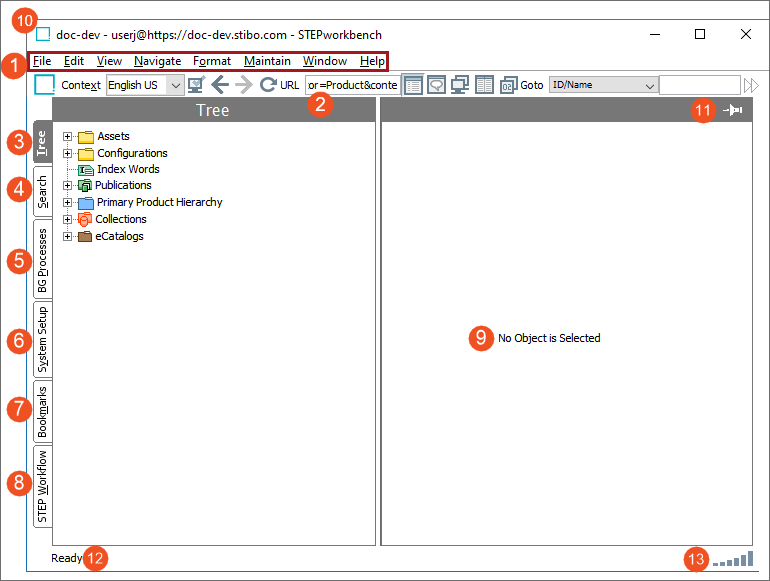The height and width of the screenshot is (581, 770).
Task: Click the workspace monitor icon beside Context
Action: 196,84
